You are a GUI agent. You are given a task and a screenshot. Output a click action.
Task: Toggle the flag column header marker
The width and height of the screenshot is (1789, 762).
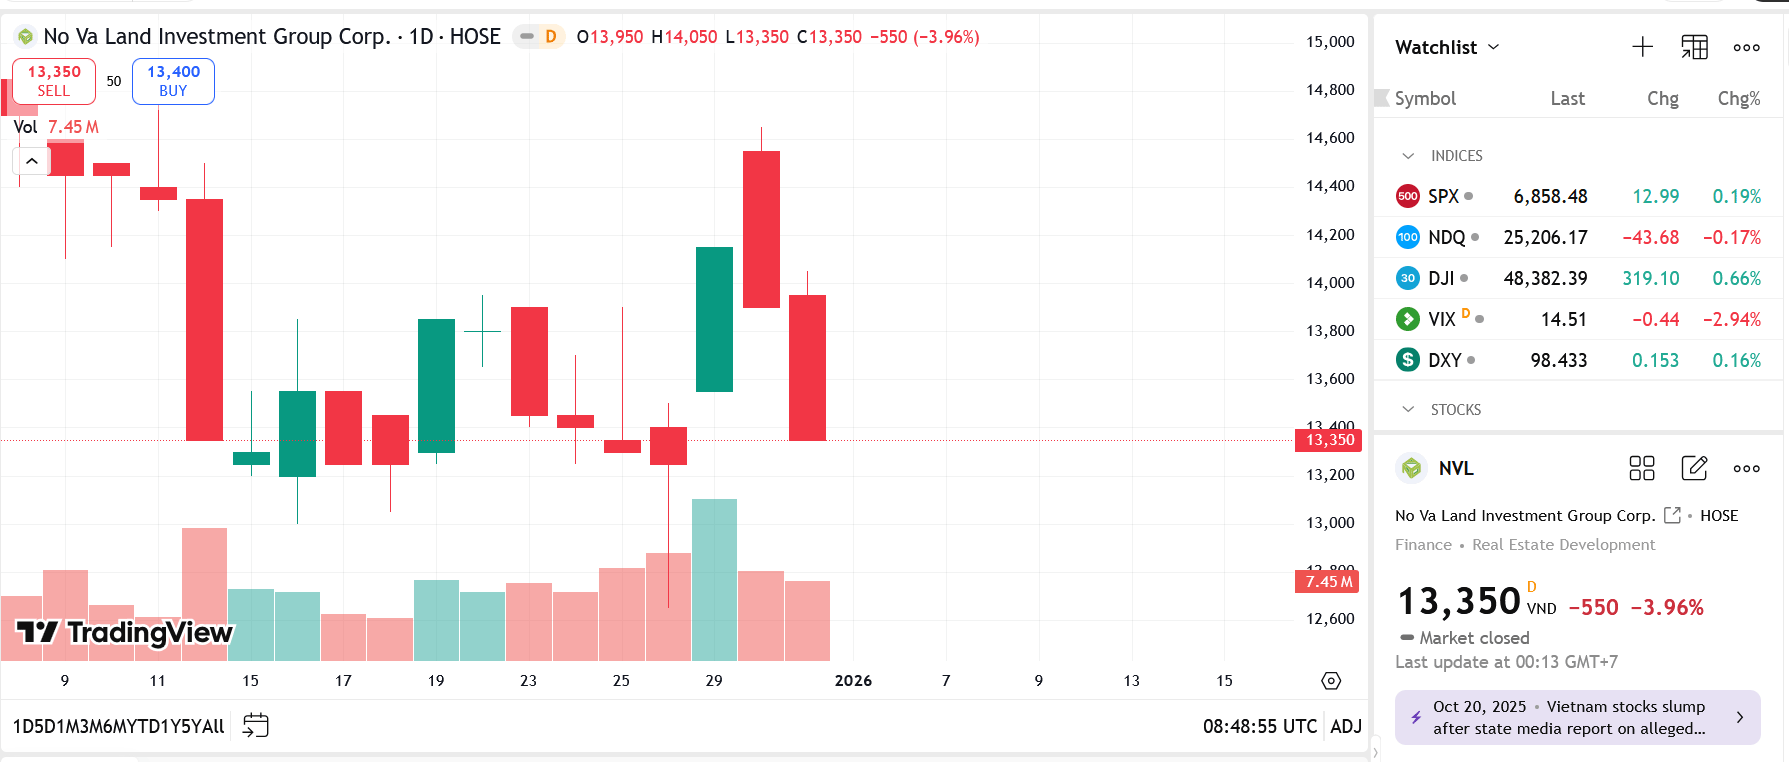pyautogui.click(x=1382, y=98)
